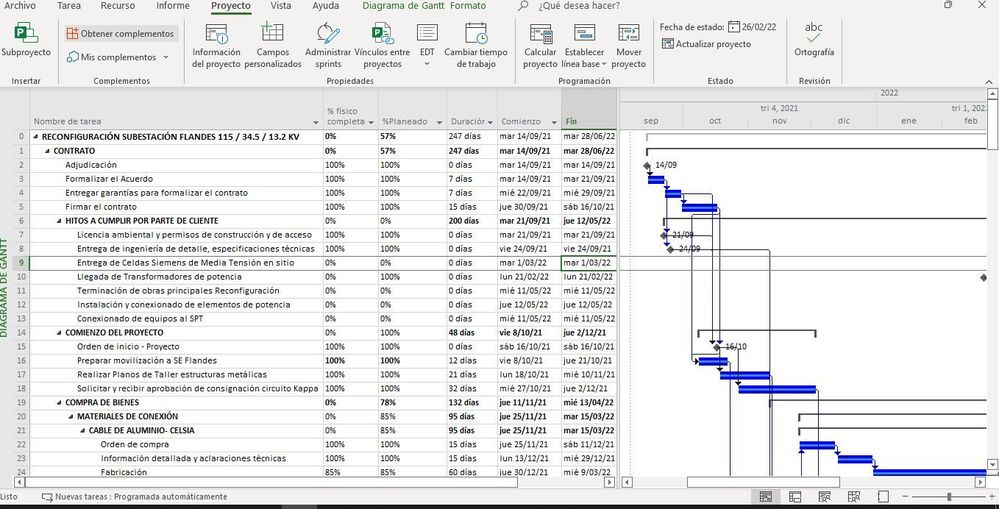
Task: Collapse the CONTRATO summary task
Action: pos(48,151)
